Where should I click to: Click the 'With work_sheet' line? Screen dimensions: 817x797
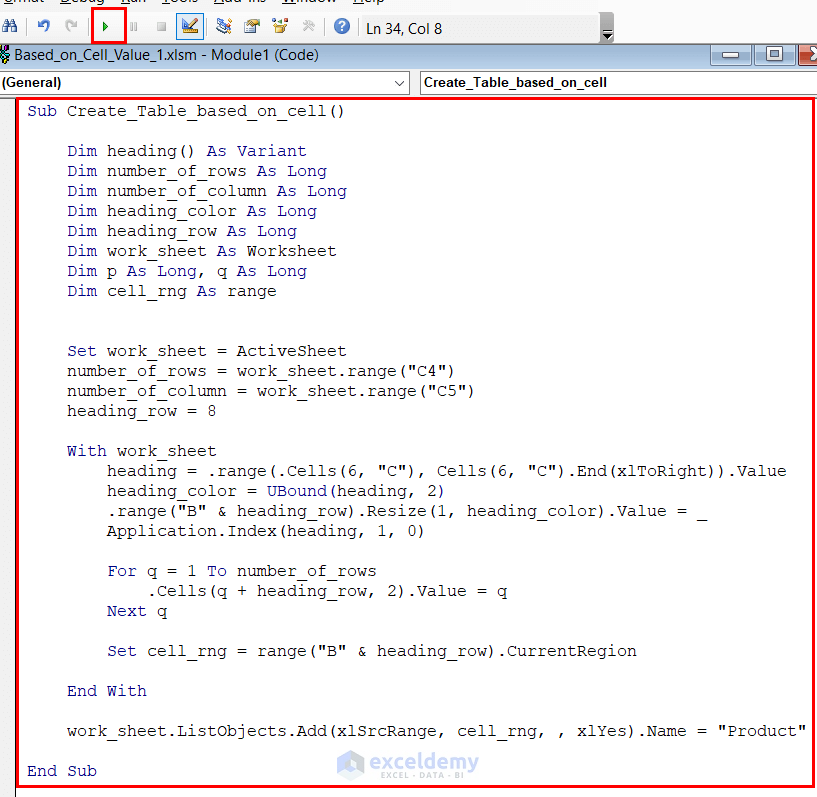(x=142, y=451)
